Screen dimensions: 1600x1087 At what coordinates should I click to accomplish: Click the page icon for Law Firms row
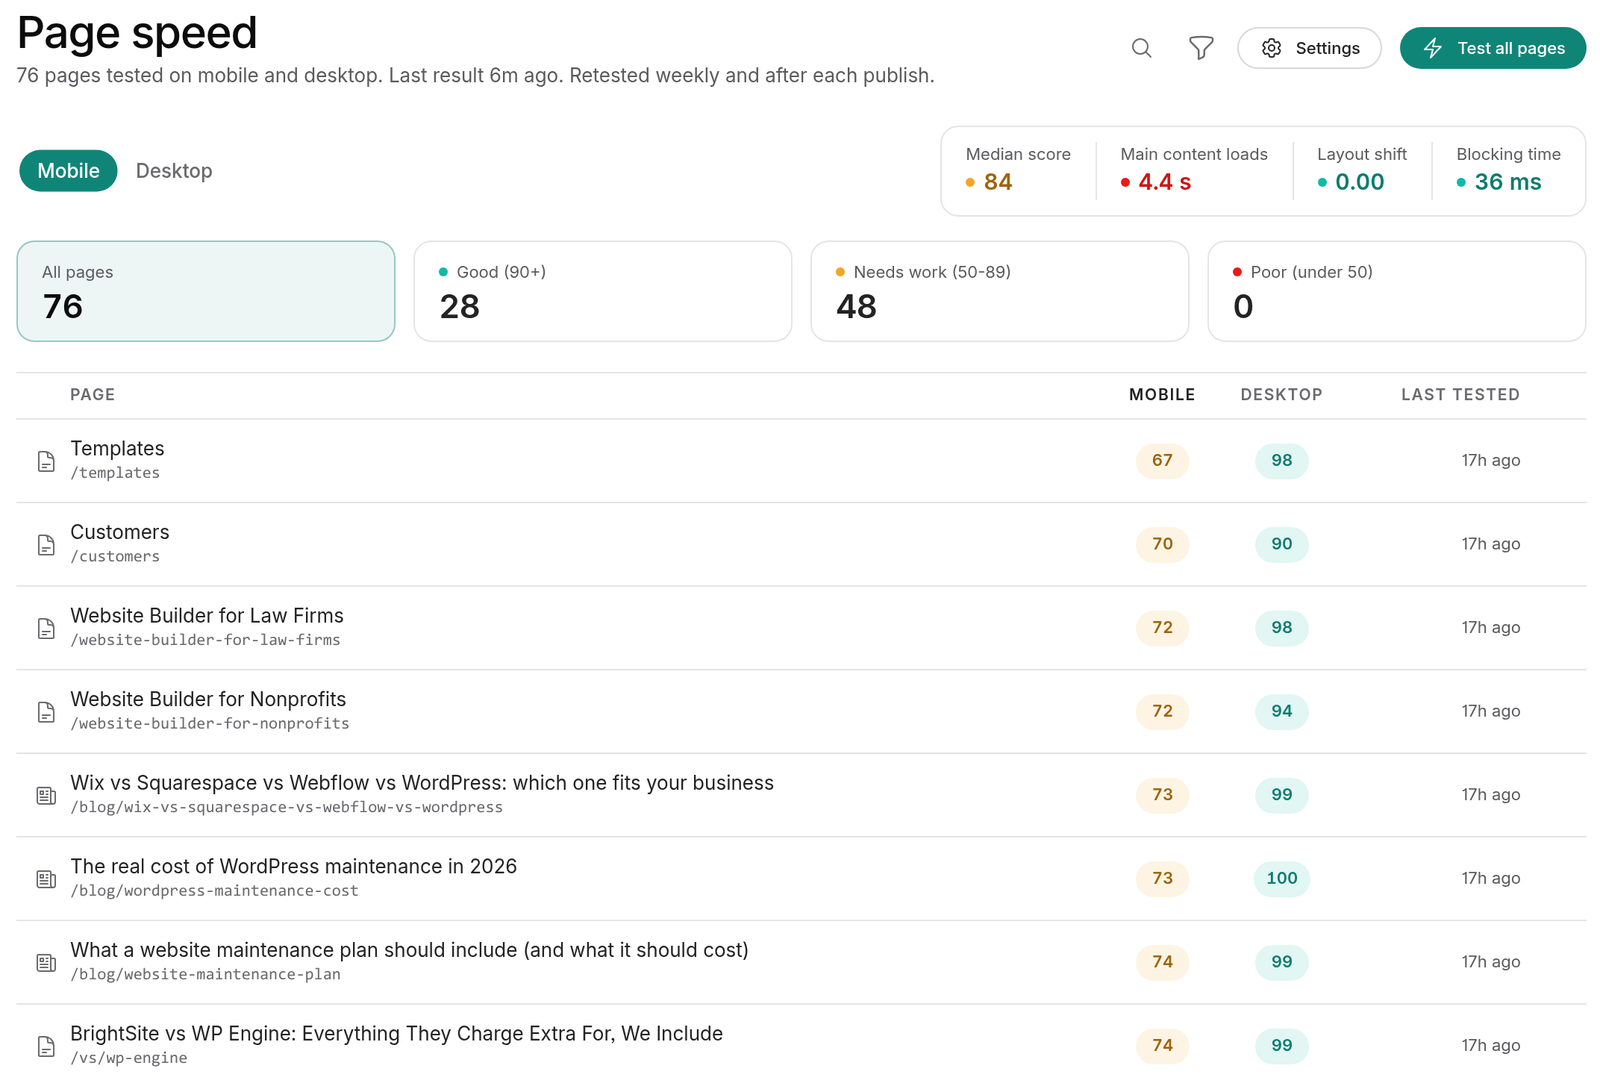46,628
